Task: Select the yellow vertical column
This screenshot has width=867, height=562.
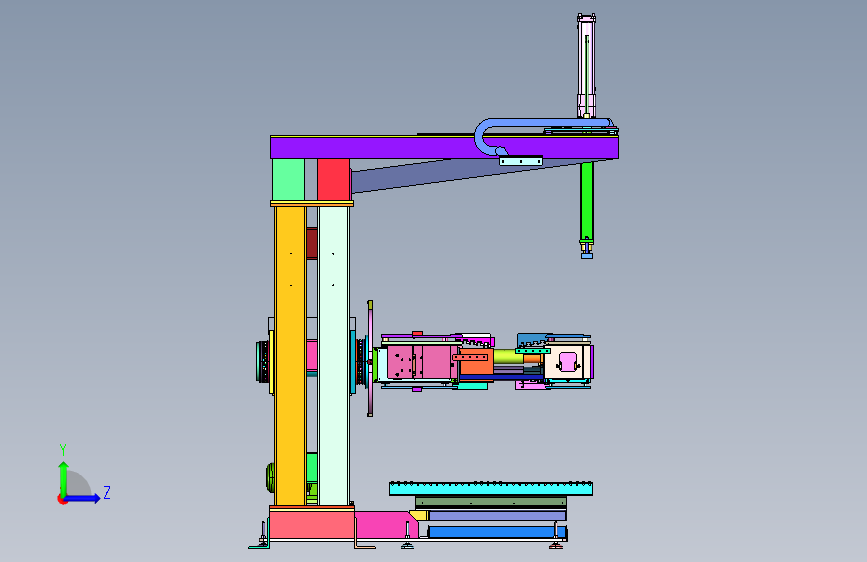Action: (x=290, y=355)
